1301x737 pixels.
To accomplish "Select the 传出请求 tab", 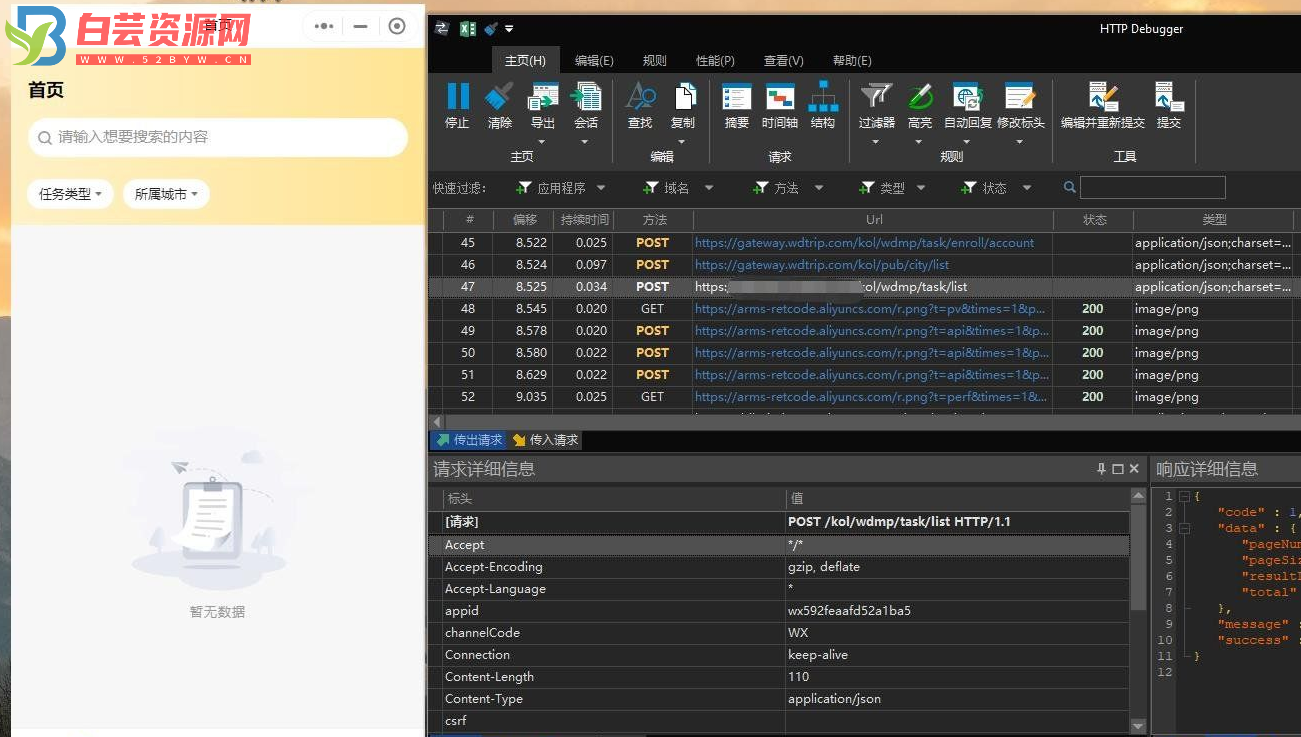I will coord(468,440).
